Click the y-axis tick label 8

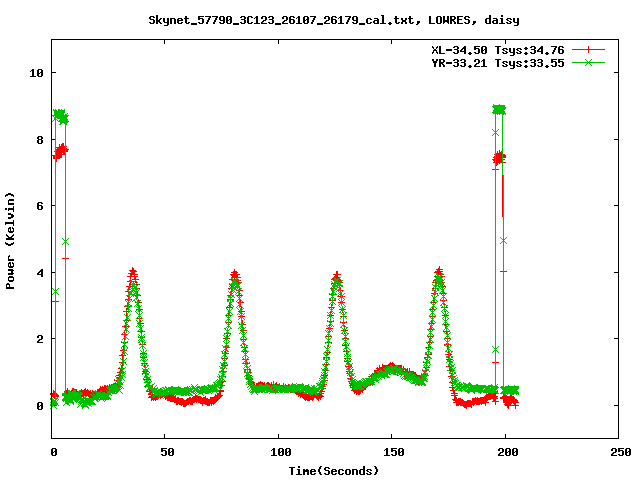coord(40,140)
